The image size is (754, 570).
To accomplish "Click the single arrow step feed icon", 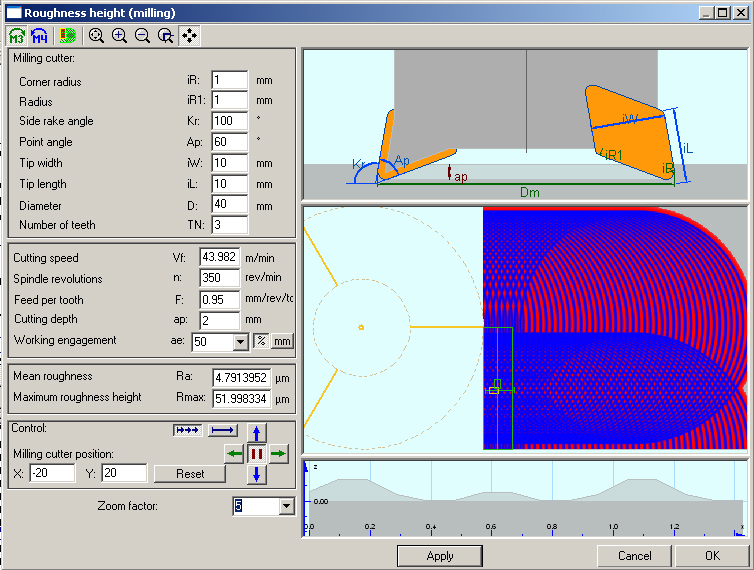I will 223,430.
